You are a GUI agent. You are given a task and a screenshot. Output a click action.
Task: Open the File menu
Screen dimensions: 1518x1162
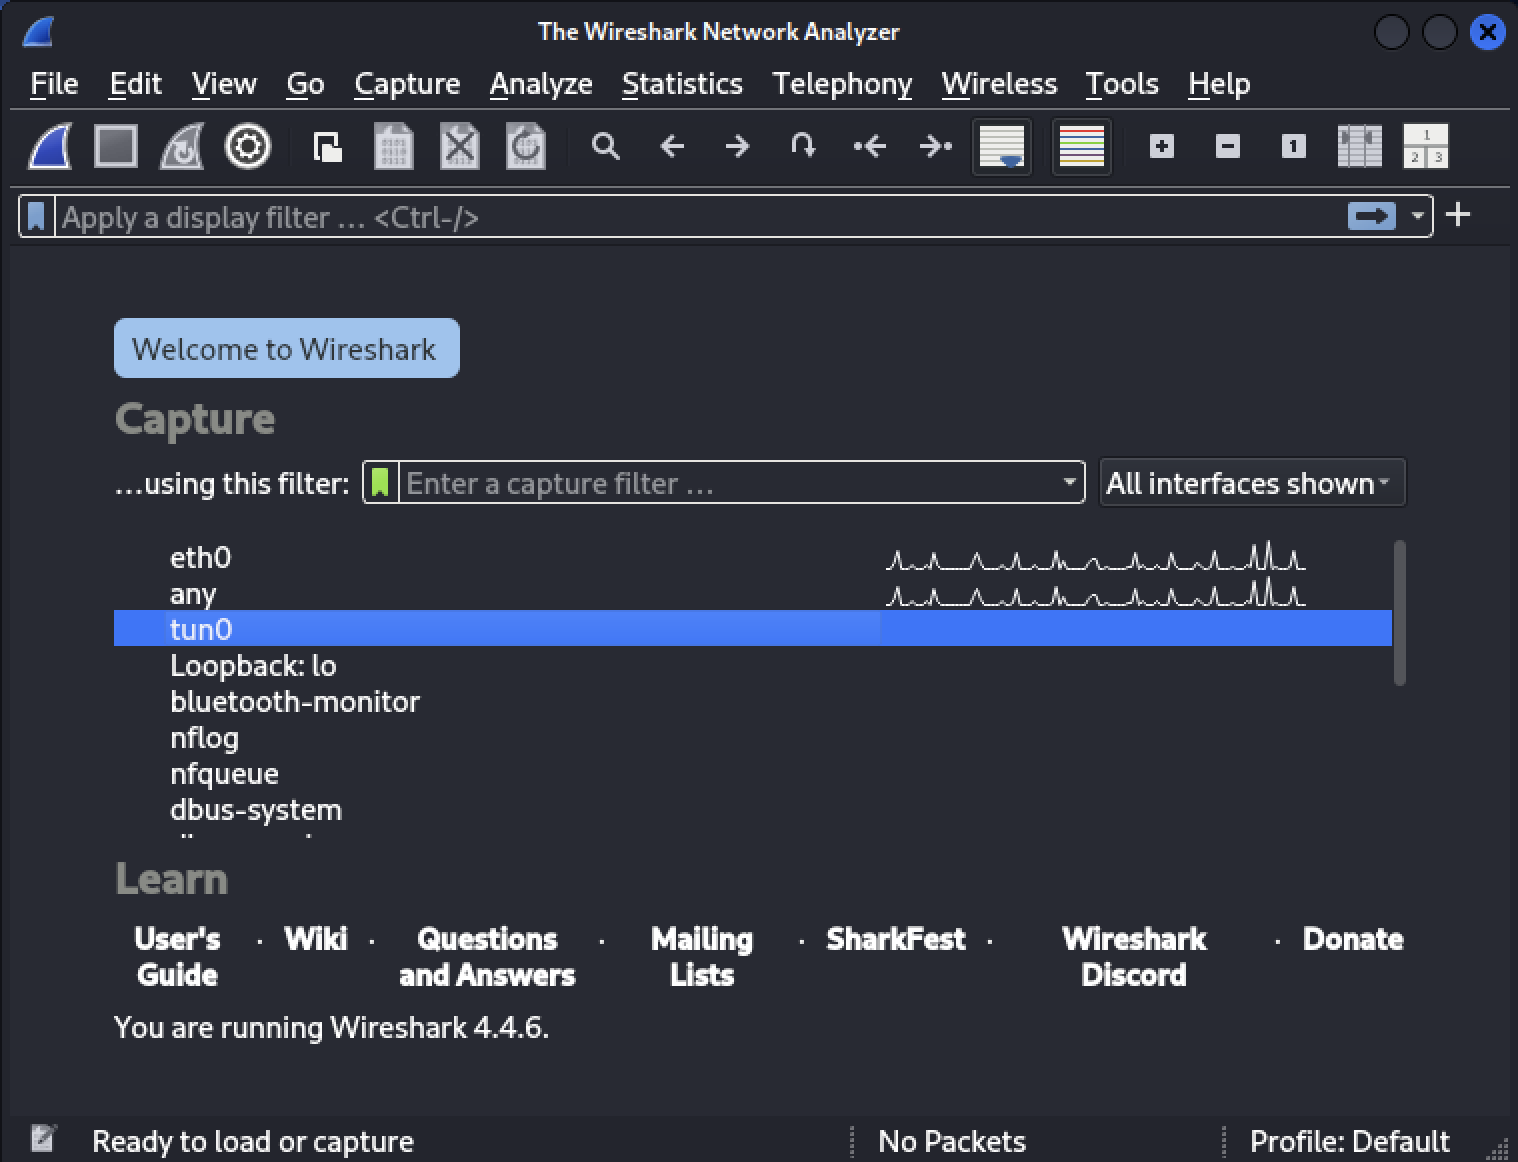tap(54, 84)
